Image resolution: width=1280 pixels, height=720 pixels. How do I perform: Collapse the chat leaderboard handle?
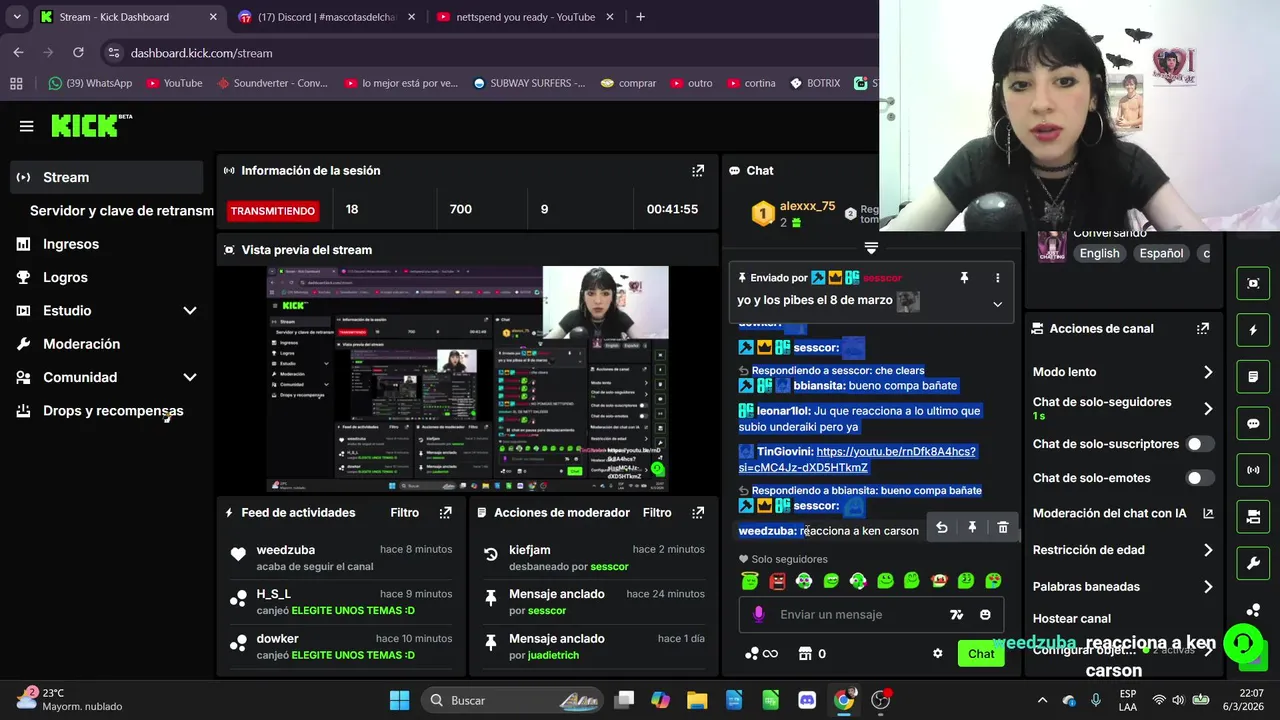871,247
